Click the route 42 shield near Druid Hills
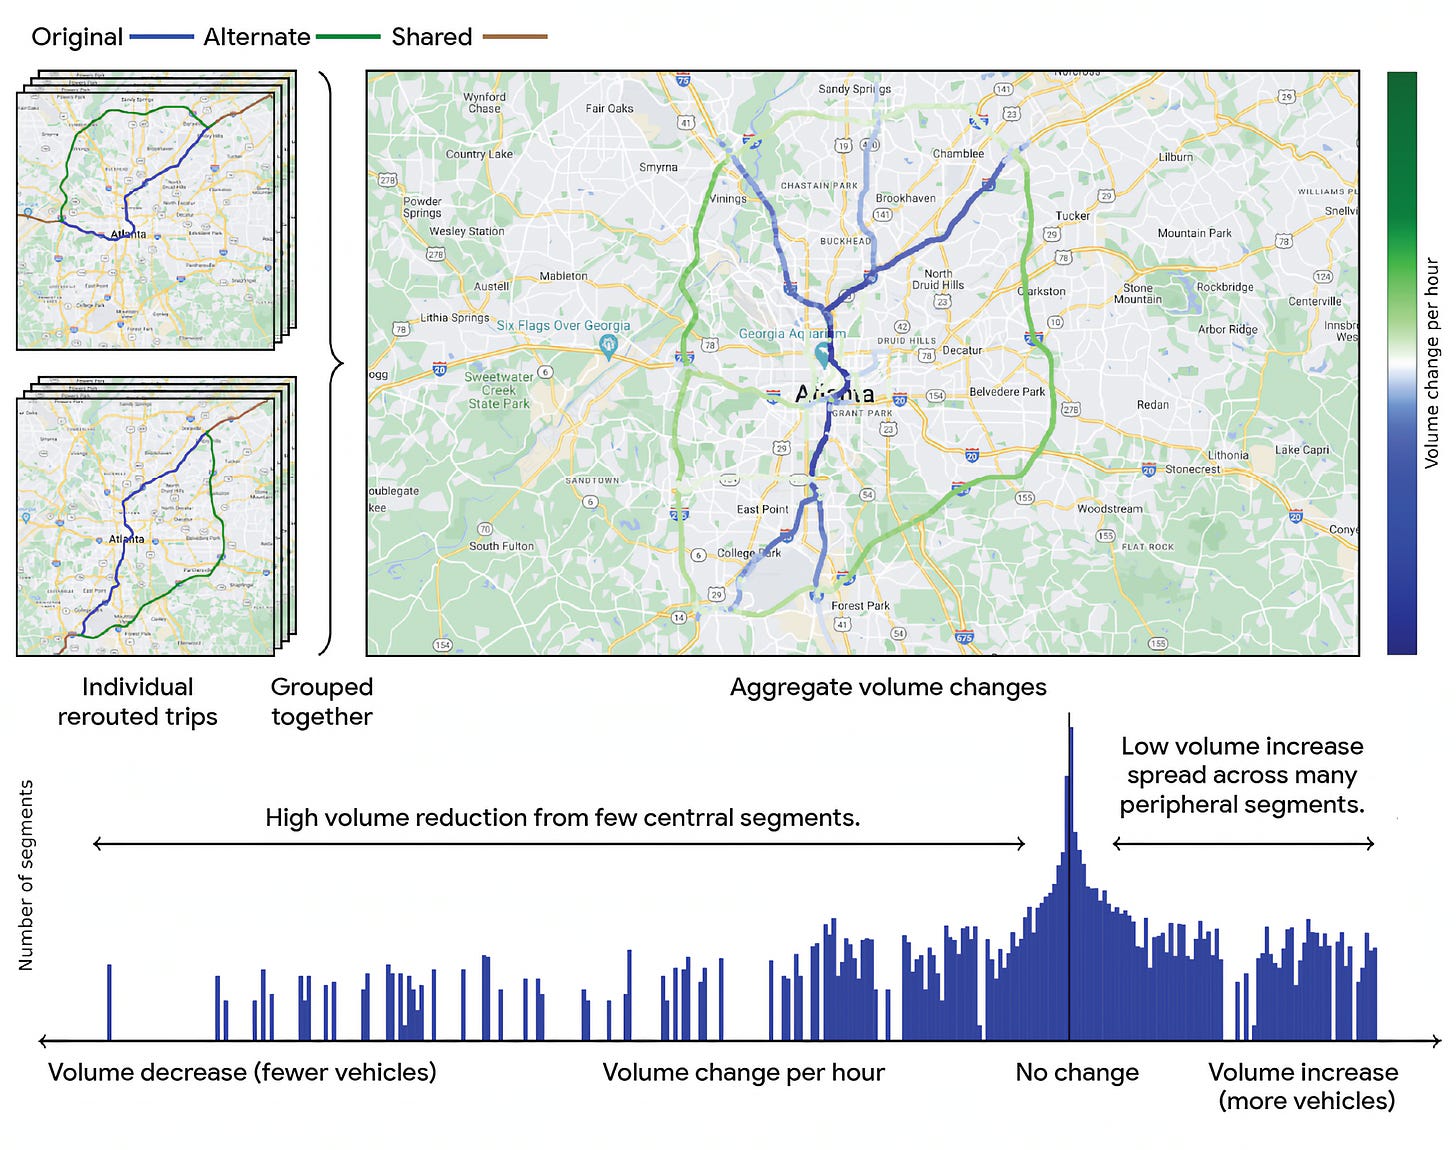Viewport: 1456px width, 1150px height. [901, 327]
